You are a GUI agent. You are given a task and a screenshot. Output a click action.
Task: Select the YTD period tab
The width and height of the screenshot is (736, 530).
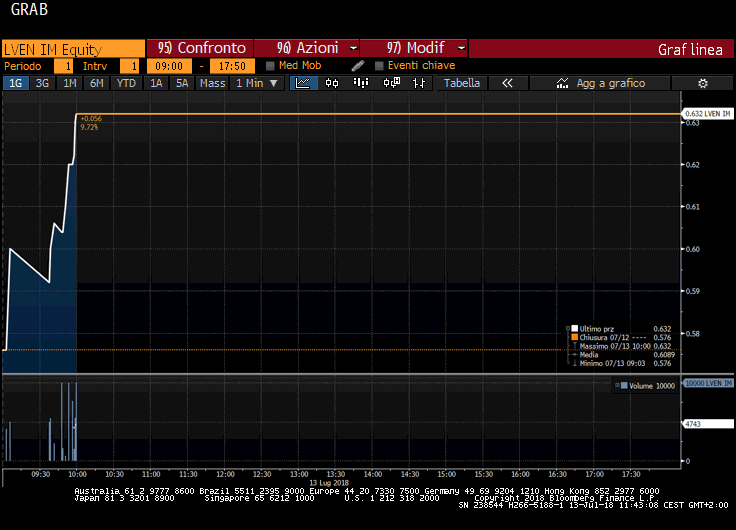[x=126, y=83]
